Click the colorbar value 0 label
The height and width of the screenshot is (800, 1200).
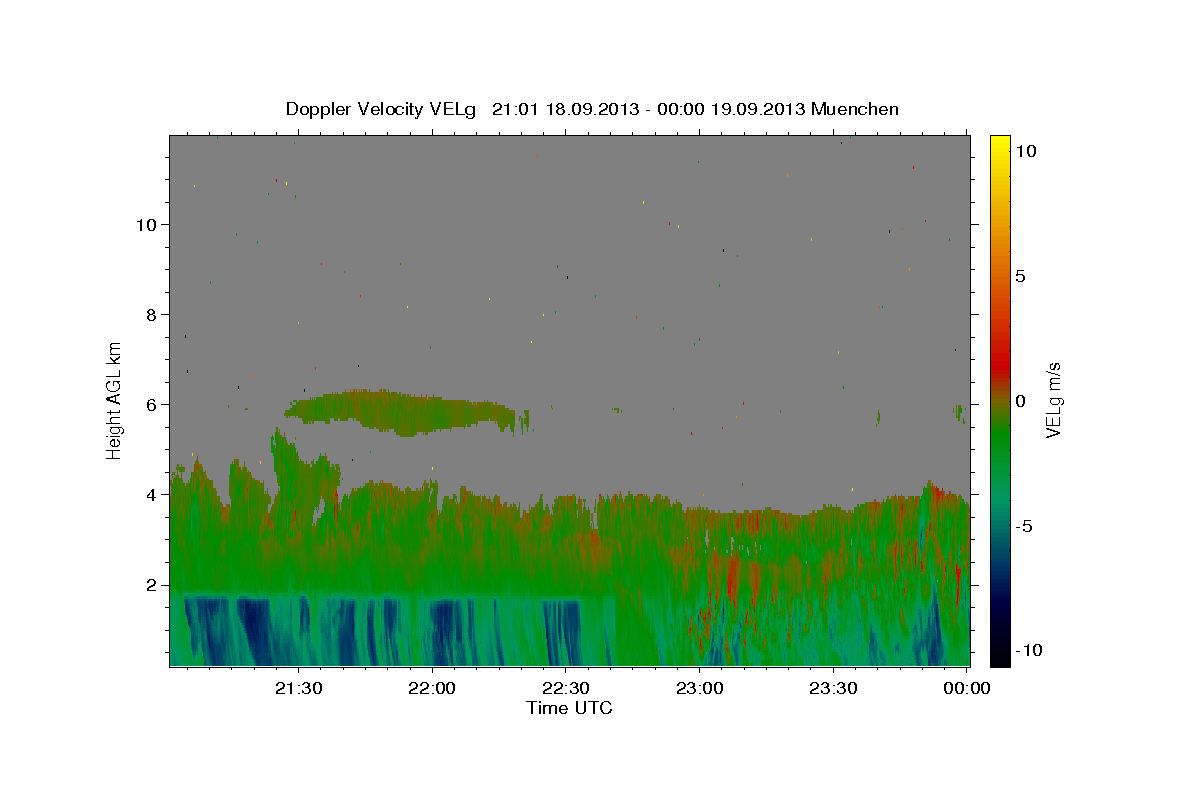pos(1020,401)
